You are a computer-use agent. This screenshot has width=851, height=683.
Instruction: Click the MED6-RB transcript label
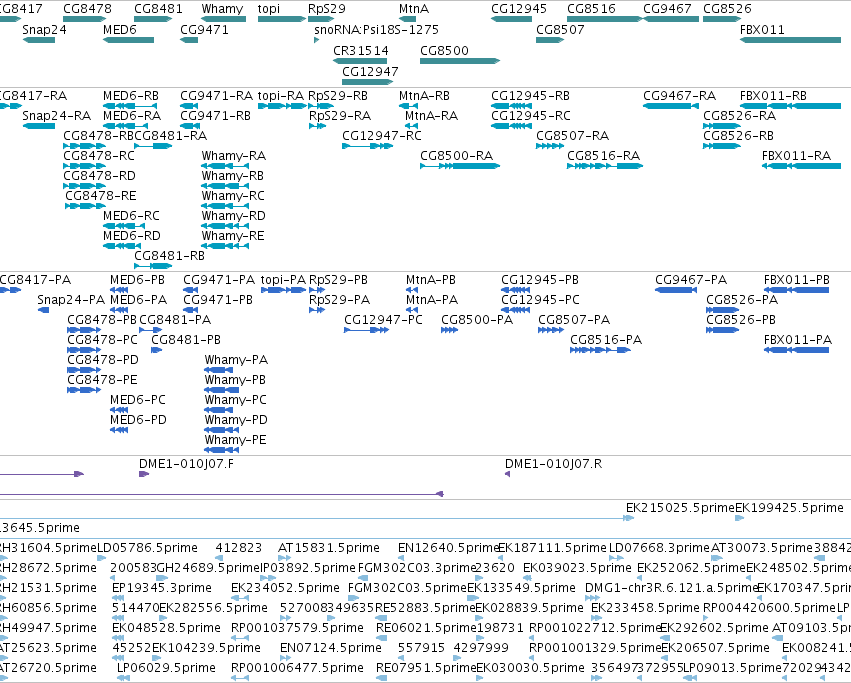[131, 96]
